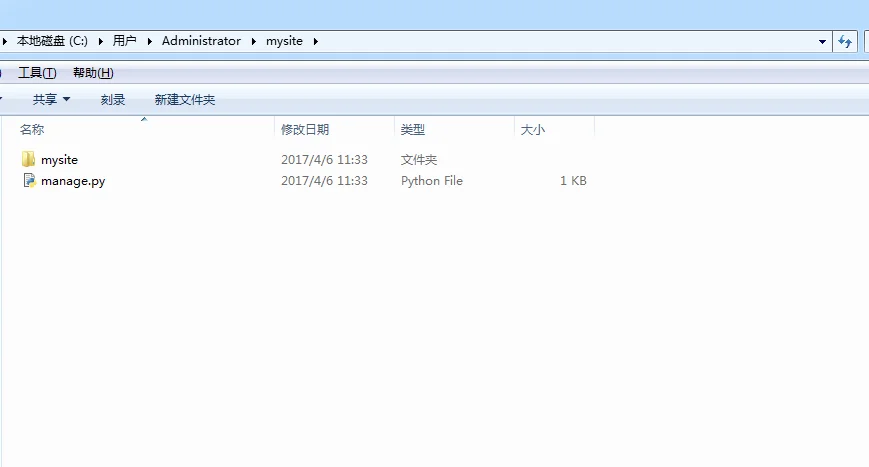Open the 共享 dropdown in toolbar
Image resolution: width=869 pixels, height=467 pixels.
(x=51, y=100)
